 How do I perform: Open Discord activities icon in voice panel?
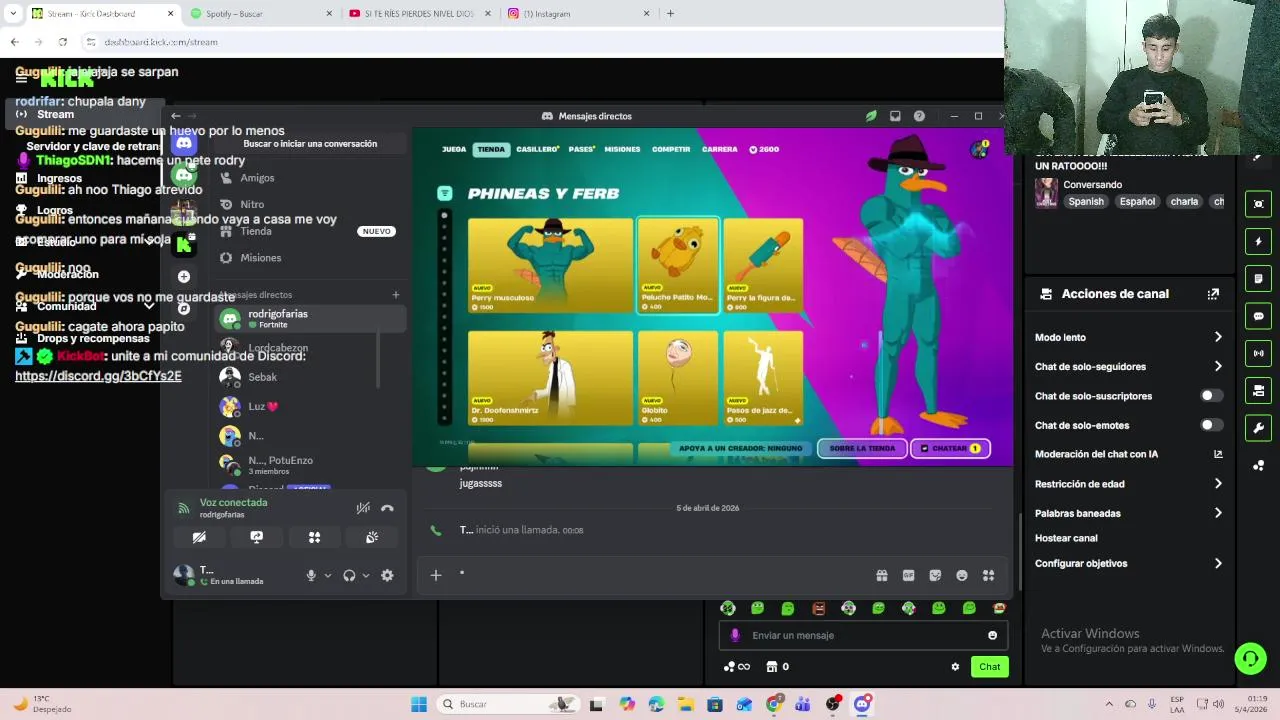click(x=314, y=537)
